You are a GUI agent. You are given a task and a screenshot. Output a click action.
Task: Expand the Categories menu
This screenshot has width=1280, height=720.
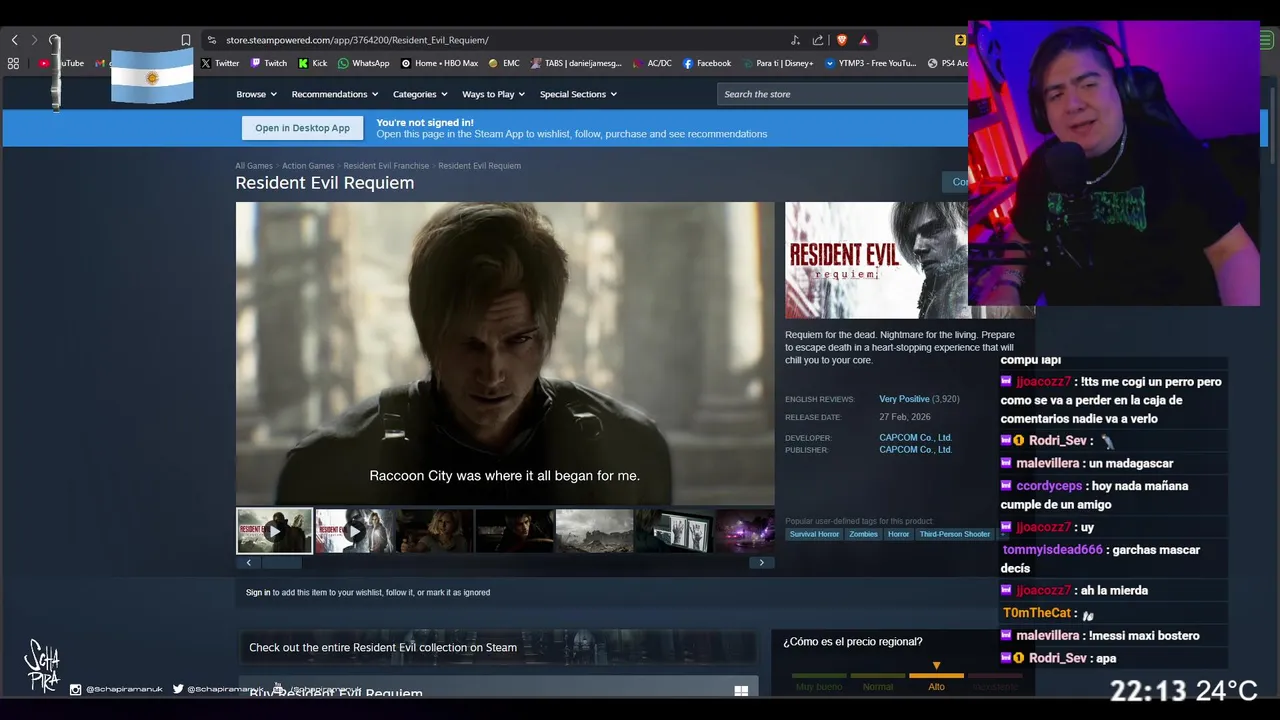pos(420,94)
